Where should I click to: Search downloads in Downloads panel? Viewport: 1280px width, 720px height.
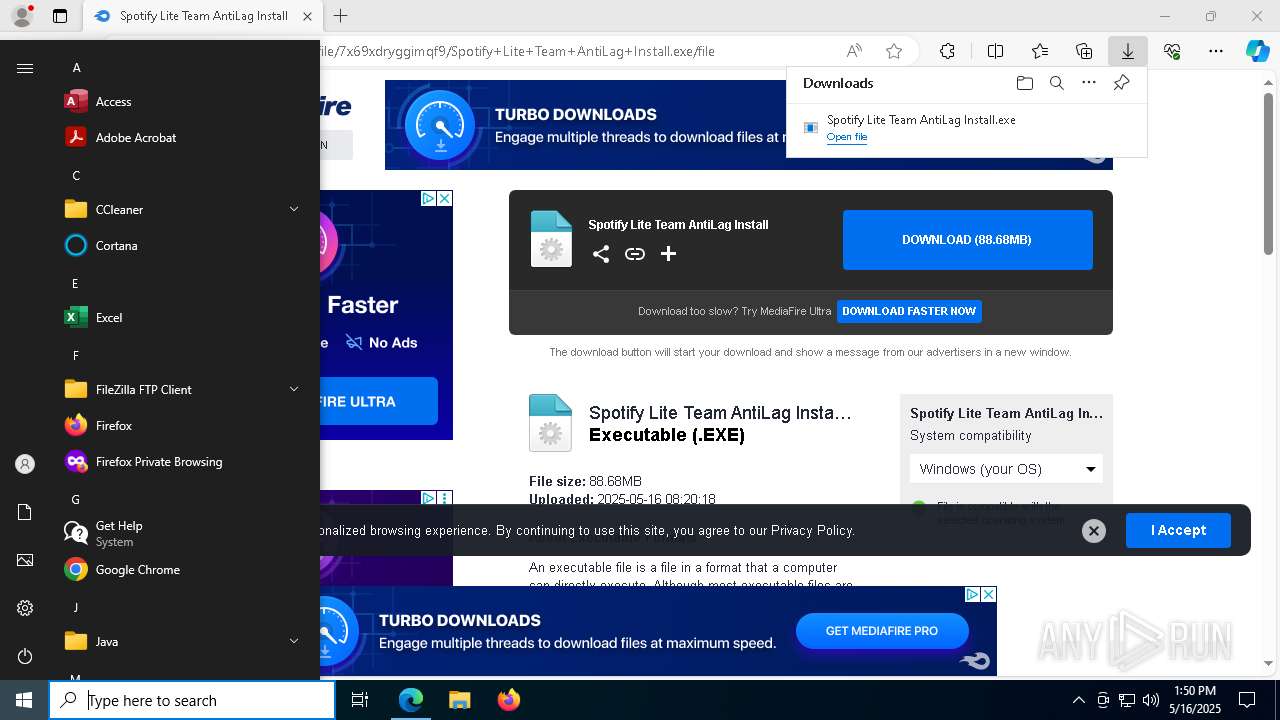pyautogui.click(x=1056, y=83)
